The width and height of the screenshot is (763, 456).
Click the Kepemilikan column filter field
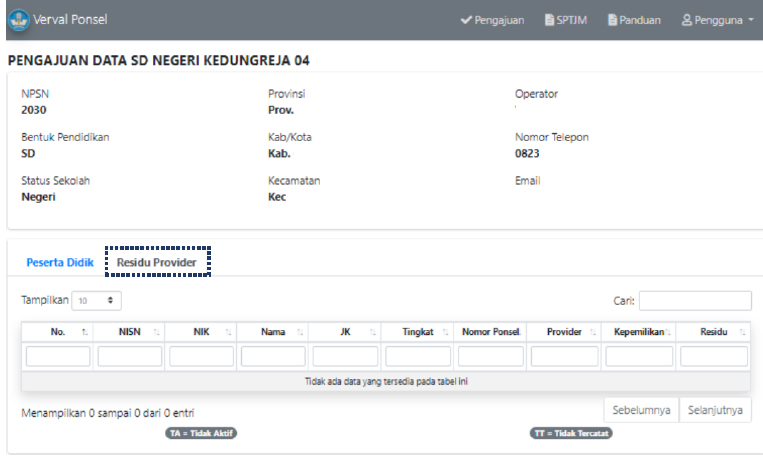pyautogui.click(x=639, y=356)
